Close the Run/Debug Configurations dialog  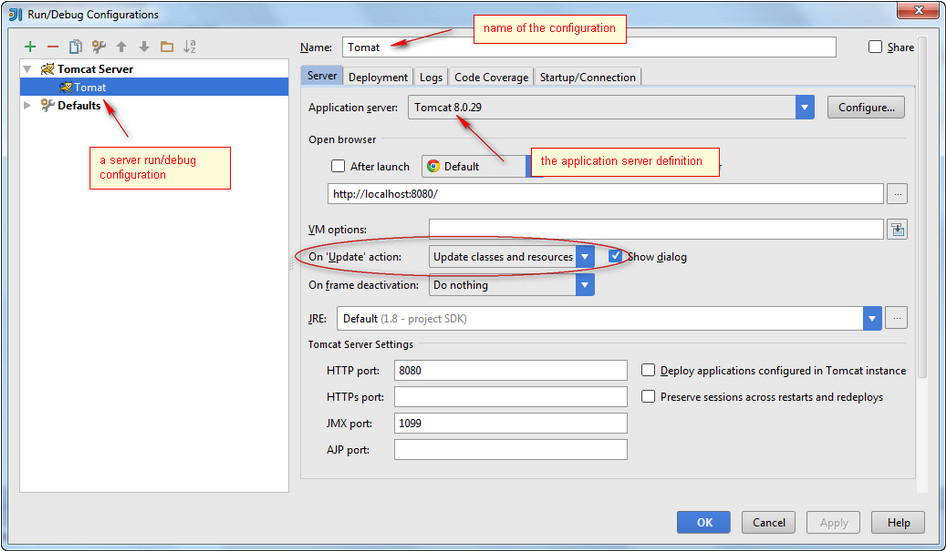click(918, 10)
